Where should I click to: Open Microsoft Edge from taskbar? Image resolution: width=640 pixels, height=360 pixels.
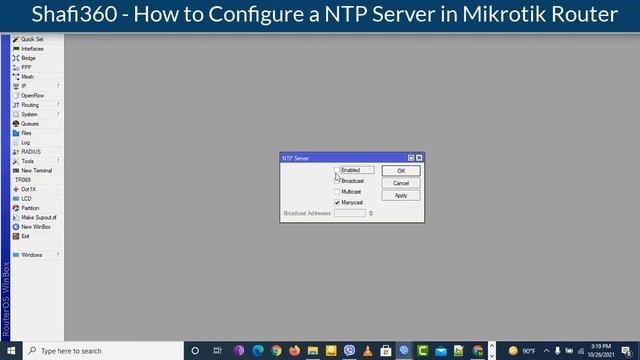point(258,351)
